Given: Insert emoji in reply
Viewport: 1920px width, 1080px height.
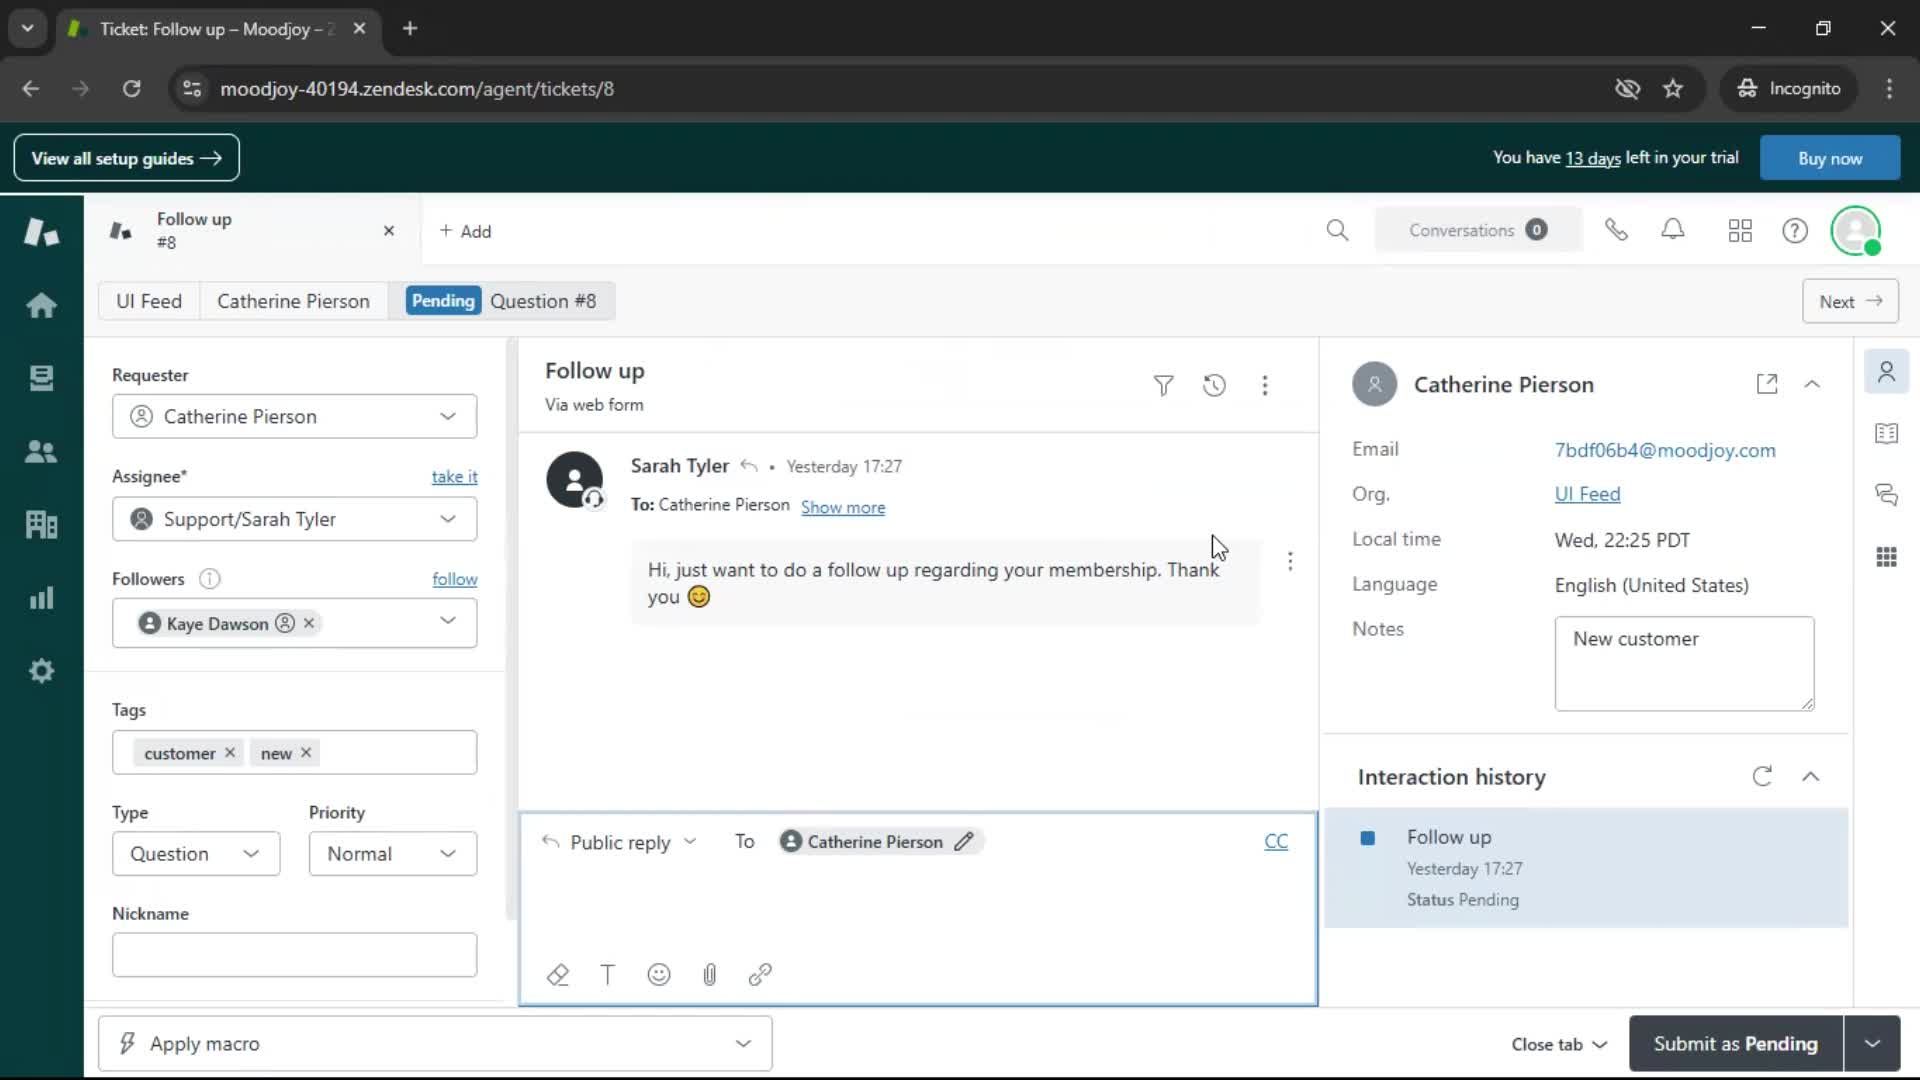Looking at the screenshot, I should pos(658,974).
